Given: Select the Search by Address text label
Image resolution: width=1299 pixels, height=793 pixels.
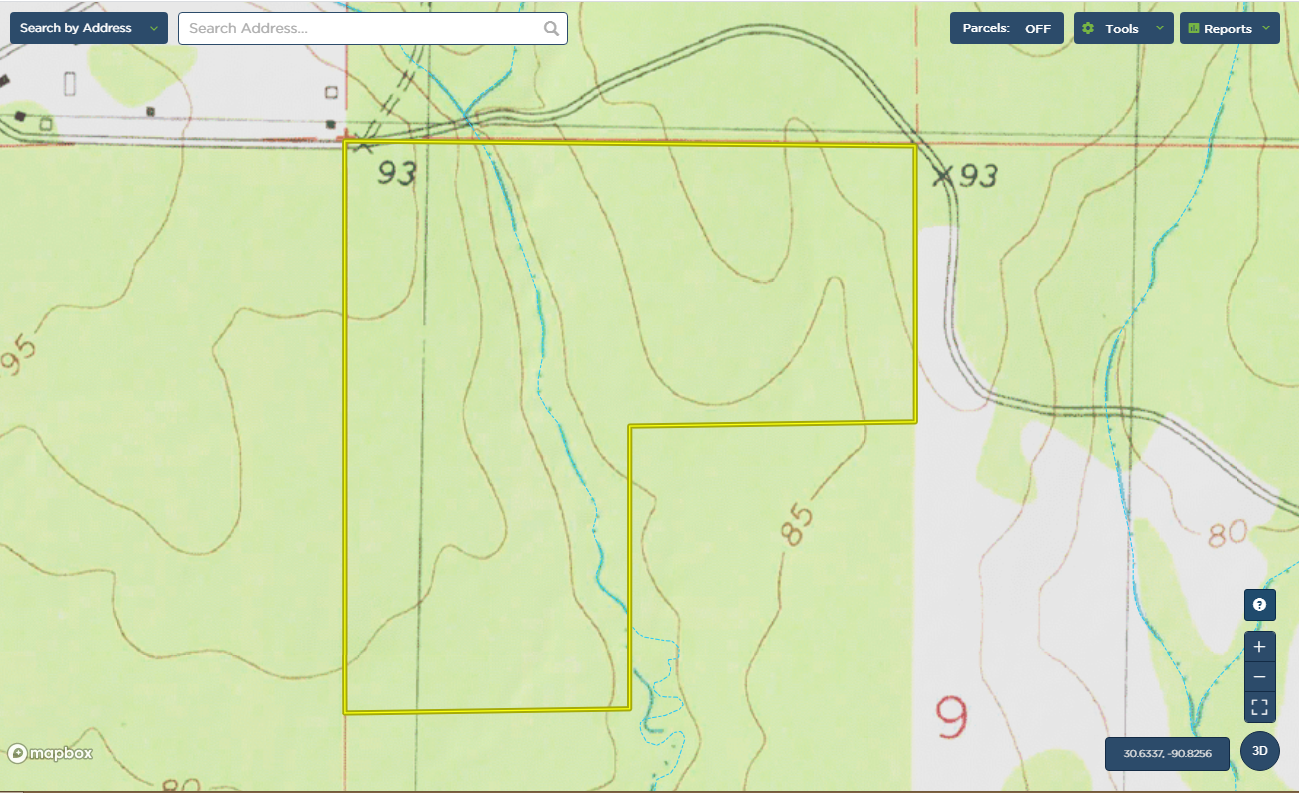Looking at the screenshot, I should click(x=76, y=28).
